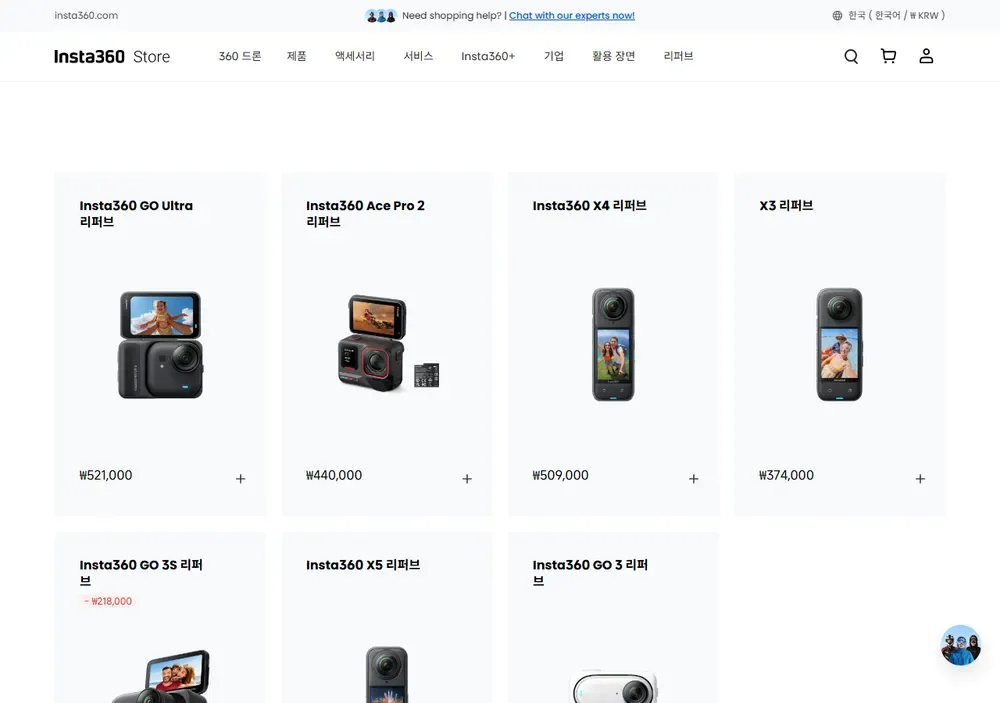Viewport: 1000px width, 703px height.
Task: Open the Insta360 X4 리퍼브 title
Action: pyautogui.click(x=589, y=205)
